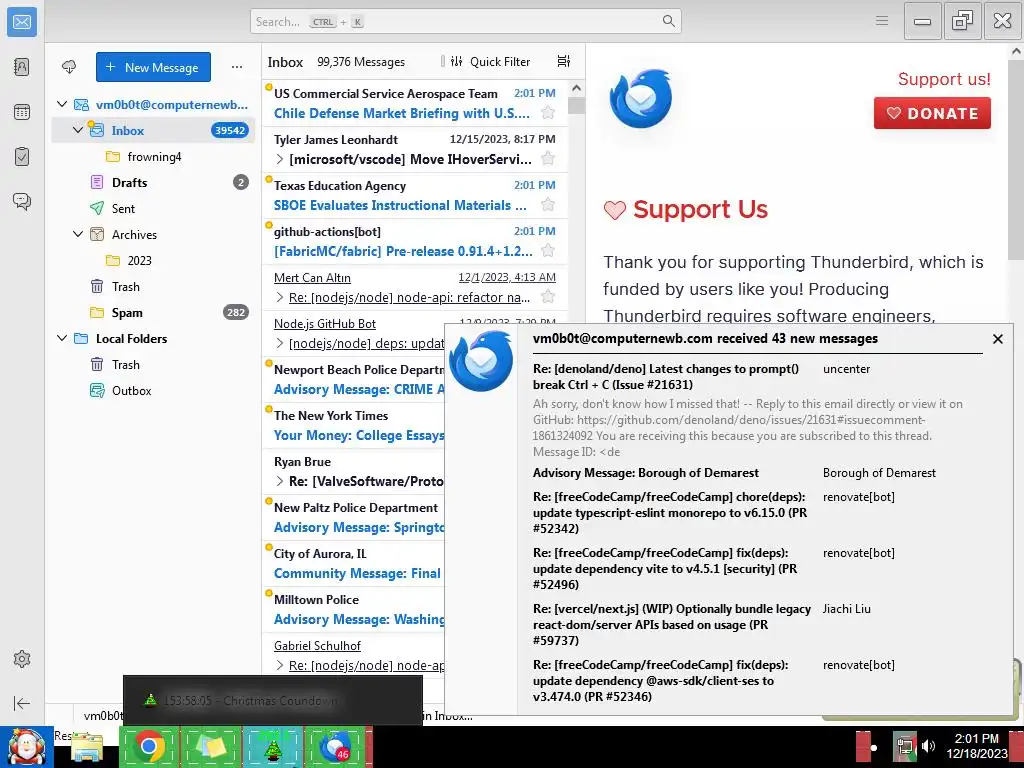Screen dimensions: 1024x768
Task: Open the Chat space icon
Action: (x=22, y=201)
